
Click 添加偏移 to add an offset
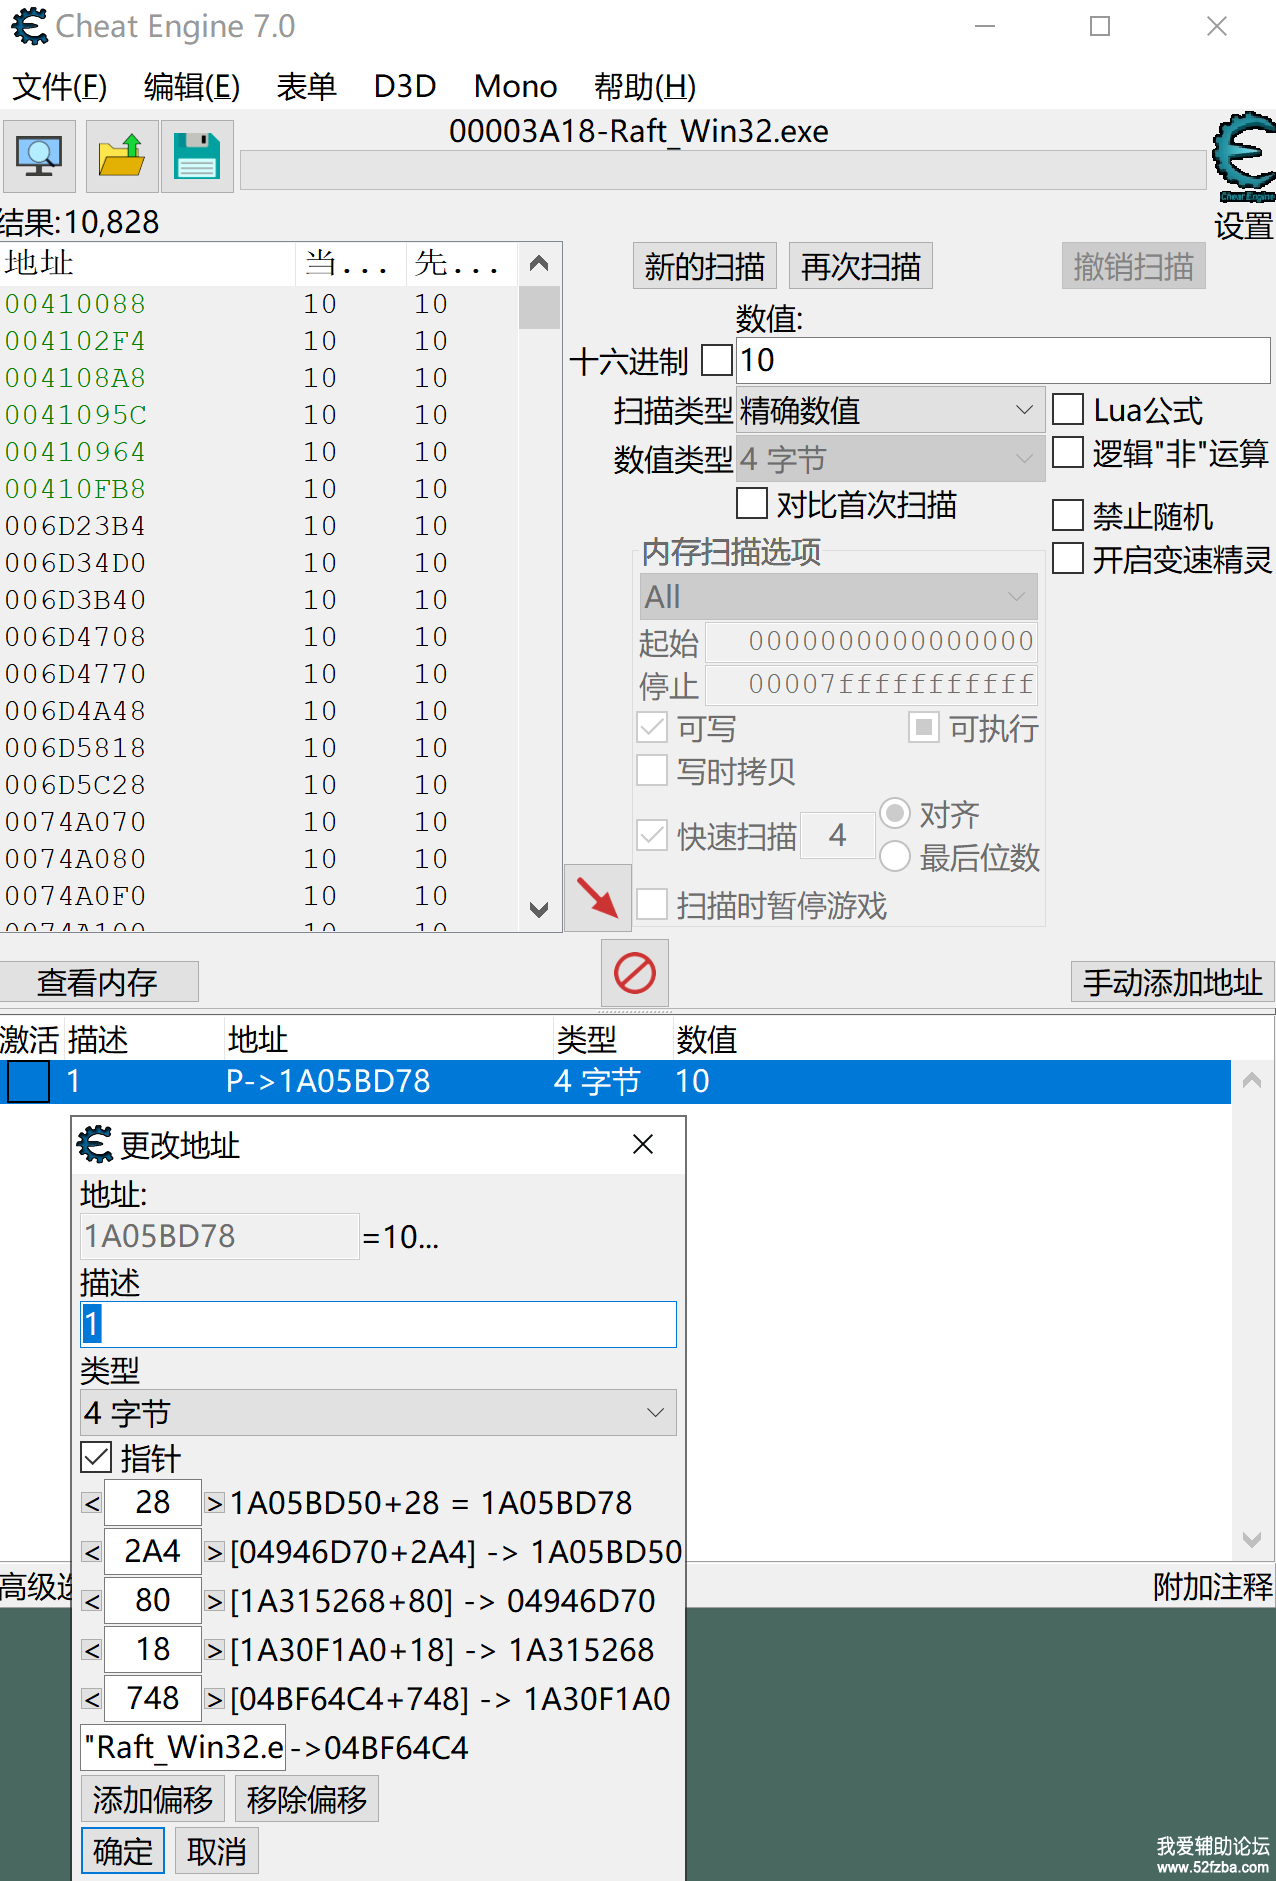tap(153, 1800)
